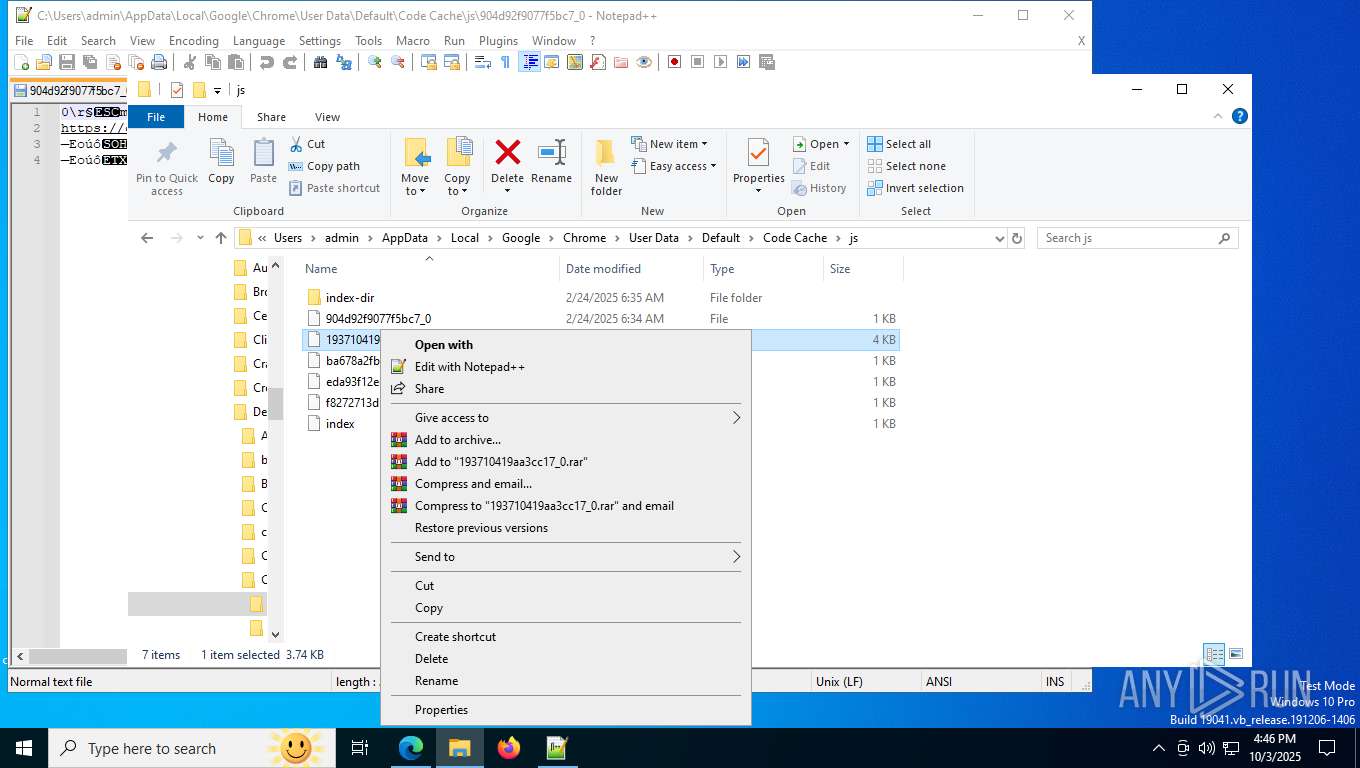Expand the address bar history dropdown
Image resolution: width=1360 pixels, height=768 pixels.
click(999, 238)
